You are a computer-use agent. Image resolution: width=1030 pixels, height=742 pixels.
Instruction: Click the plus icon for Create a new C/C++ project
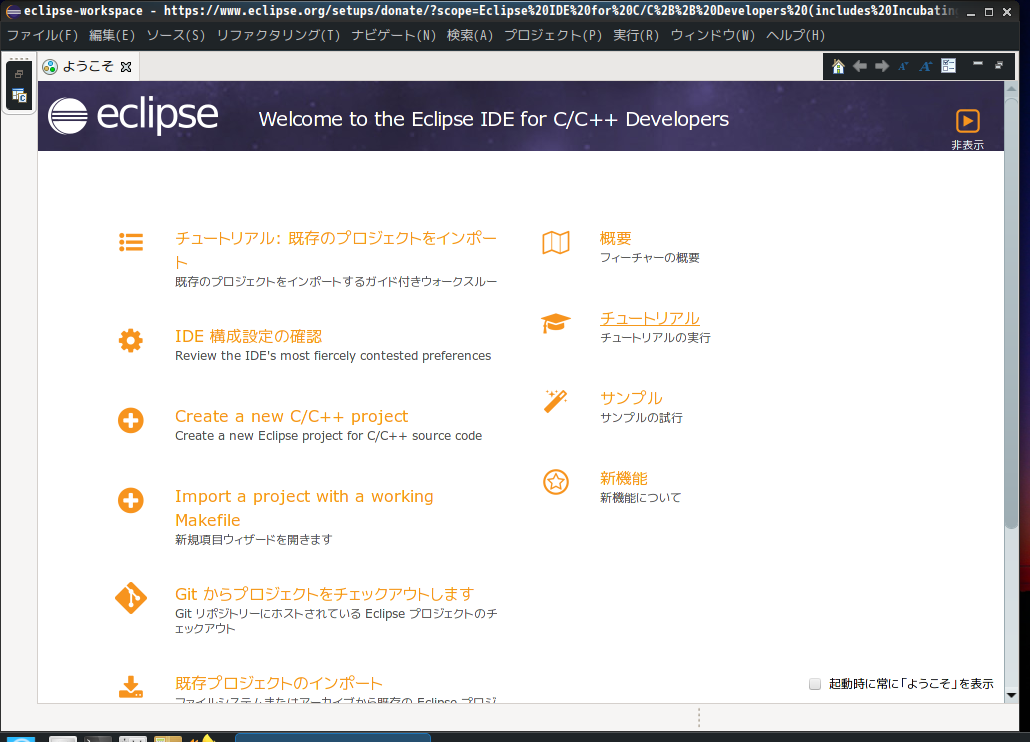tap(131, 420)
